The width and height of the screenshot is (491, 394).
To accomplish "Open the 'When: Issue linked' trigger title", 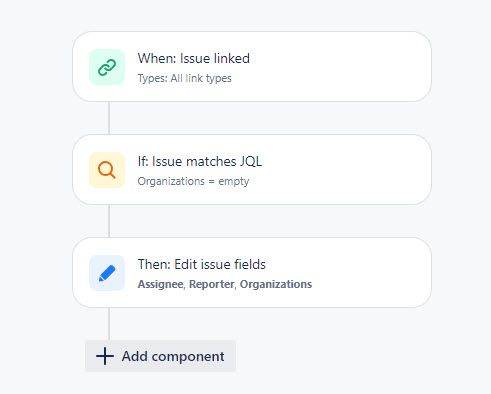I will [x=194, y=58].
